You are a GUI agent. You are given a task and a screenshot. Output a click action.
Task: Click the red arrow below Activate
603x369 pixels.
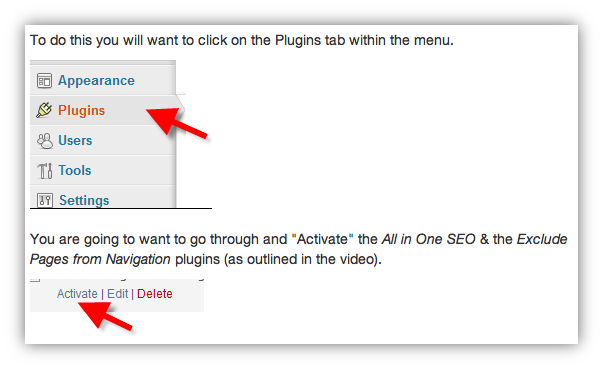105,316
